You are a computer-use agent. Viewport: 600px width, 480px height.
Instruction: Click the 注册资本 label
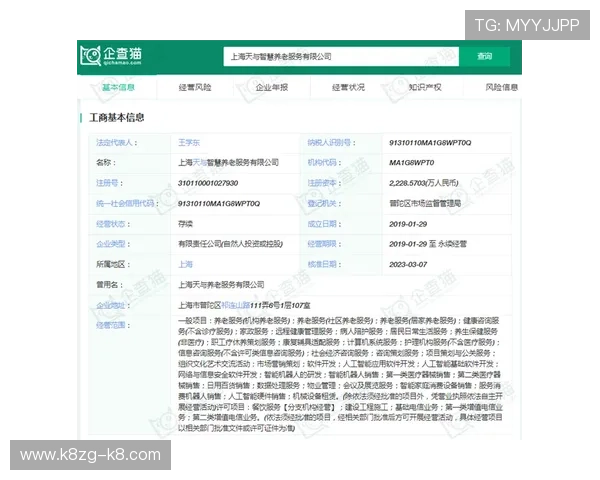click(x=324, y=183)
